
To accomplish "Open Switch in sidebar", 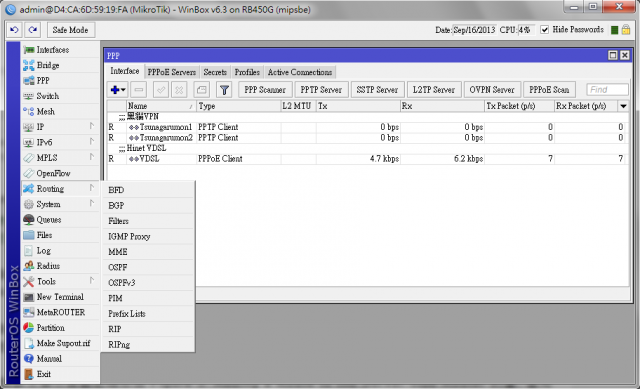I will 60,96.
